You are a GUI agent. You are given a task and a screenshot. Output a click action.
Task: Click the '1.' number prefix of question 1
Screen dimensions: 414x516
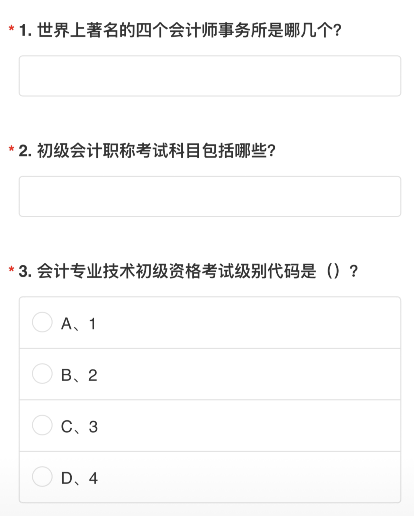coord(25,31)
